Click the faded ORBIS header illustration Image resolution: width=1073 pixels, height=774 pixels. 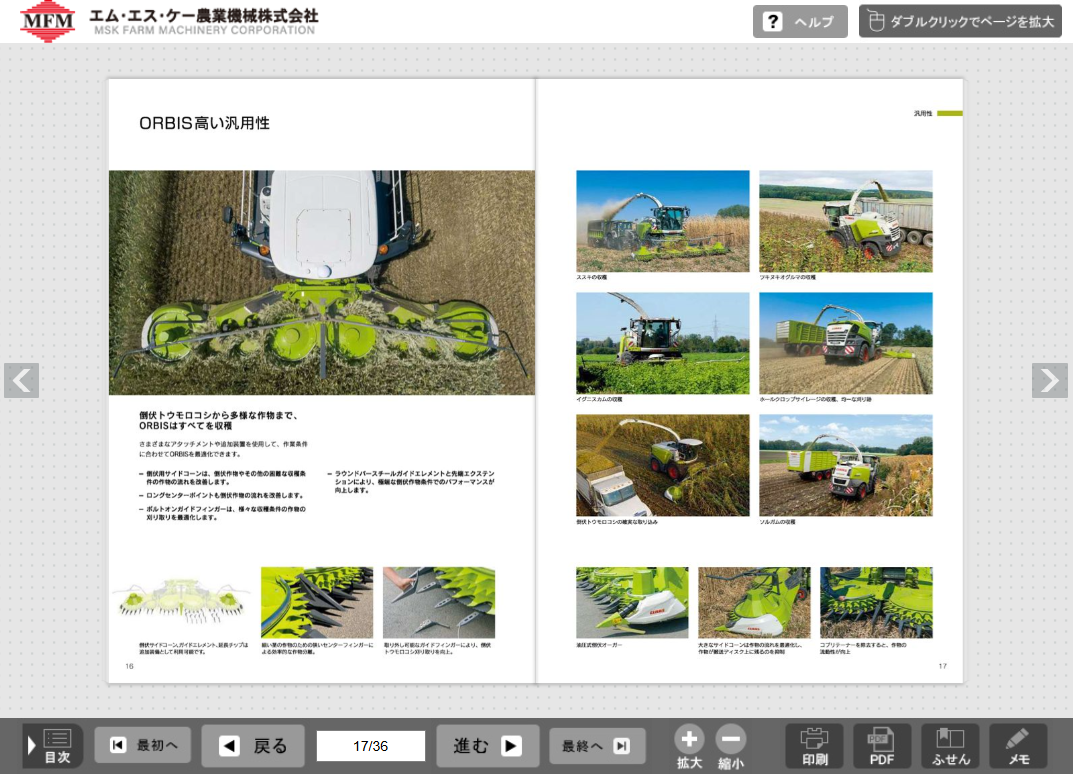tap(181, 601)
